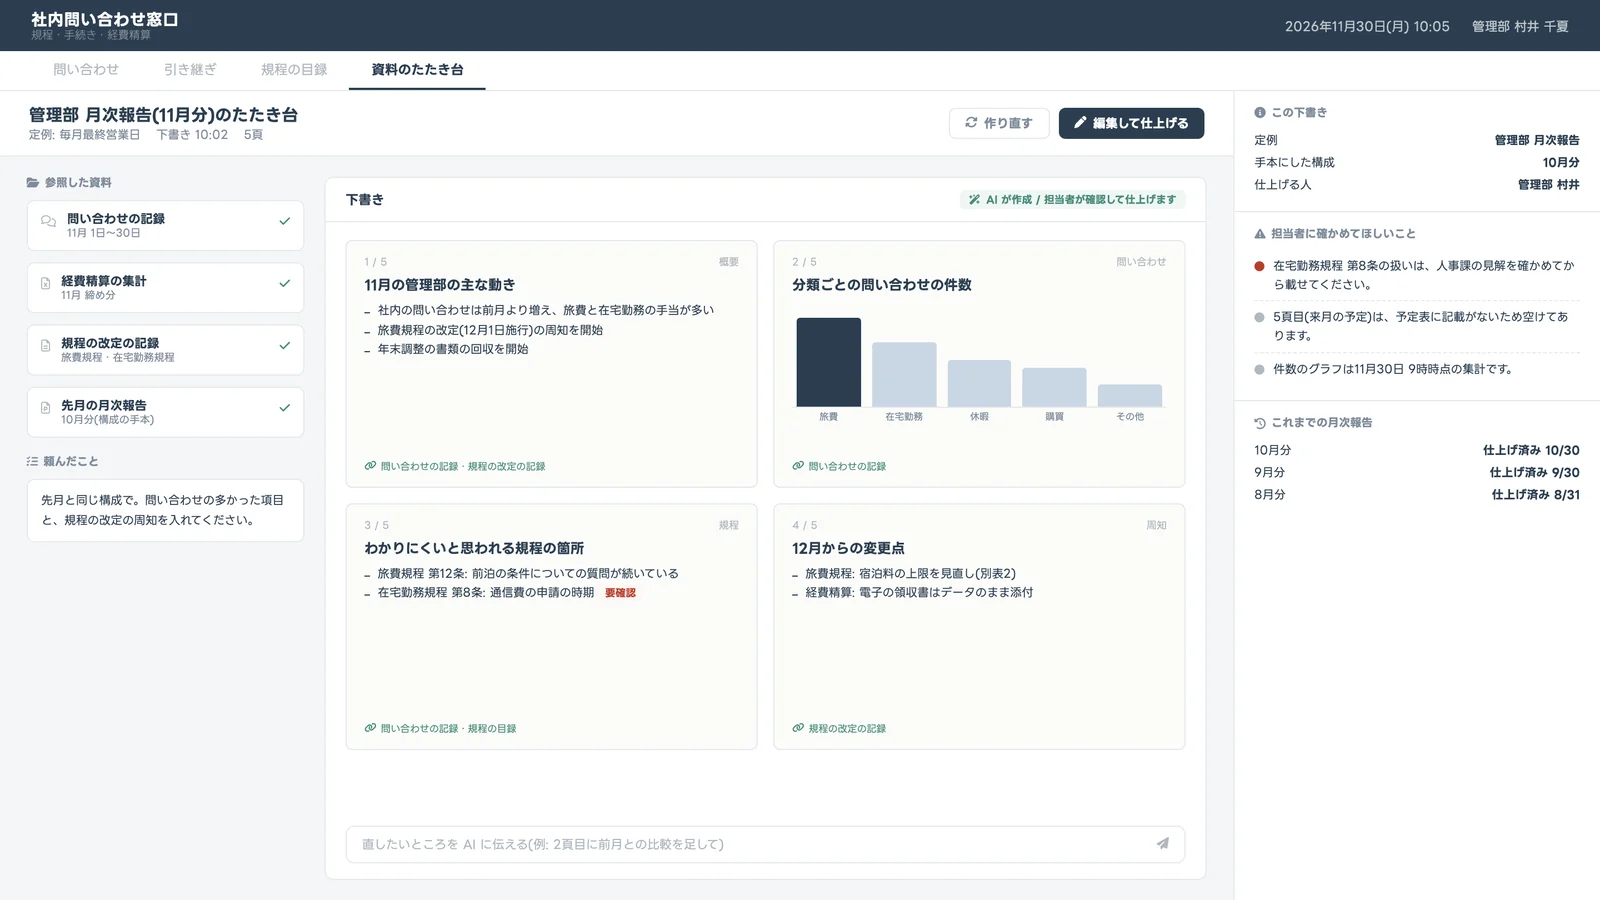Go to the 規程の目録 tab
Viewport: 1600px width, 900px height.
294,70
